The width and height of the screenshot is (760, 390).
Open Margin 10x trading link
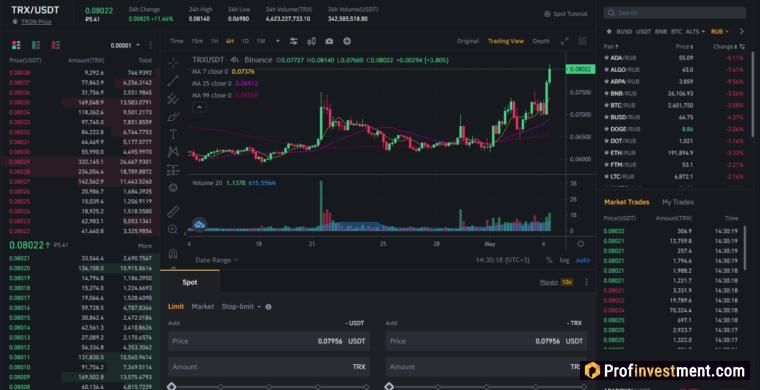(x=556, y=282)
